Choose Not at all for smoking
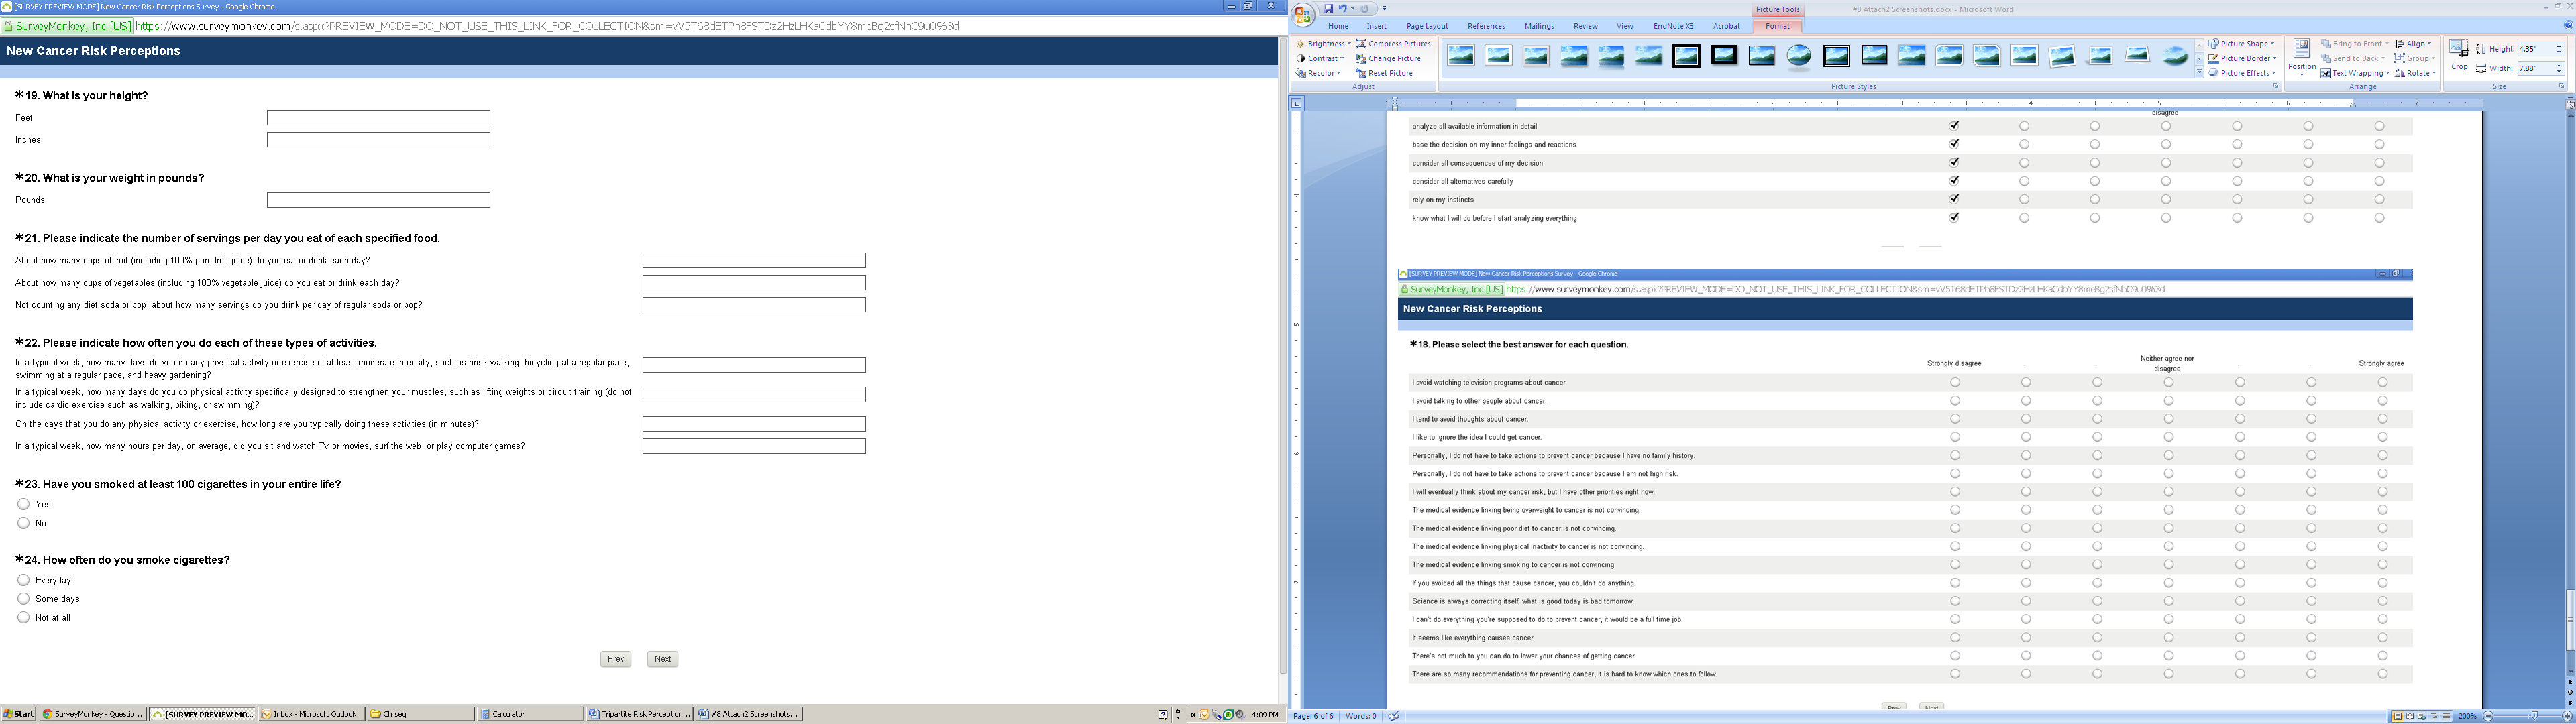 click(x=23, y=618)
